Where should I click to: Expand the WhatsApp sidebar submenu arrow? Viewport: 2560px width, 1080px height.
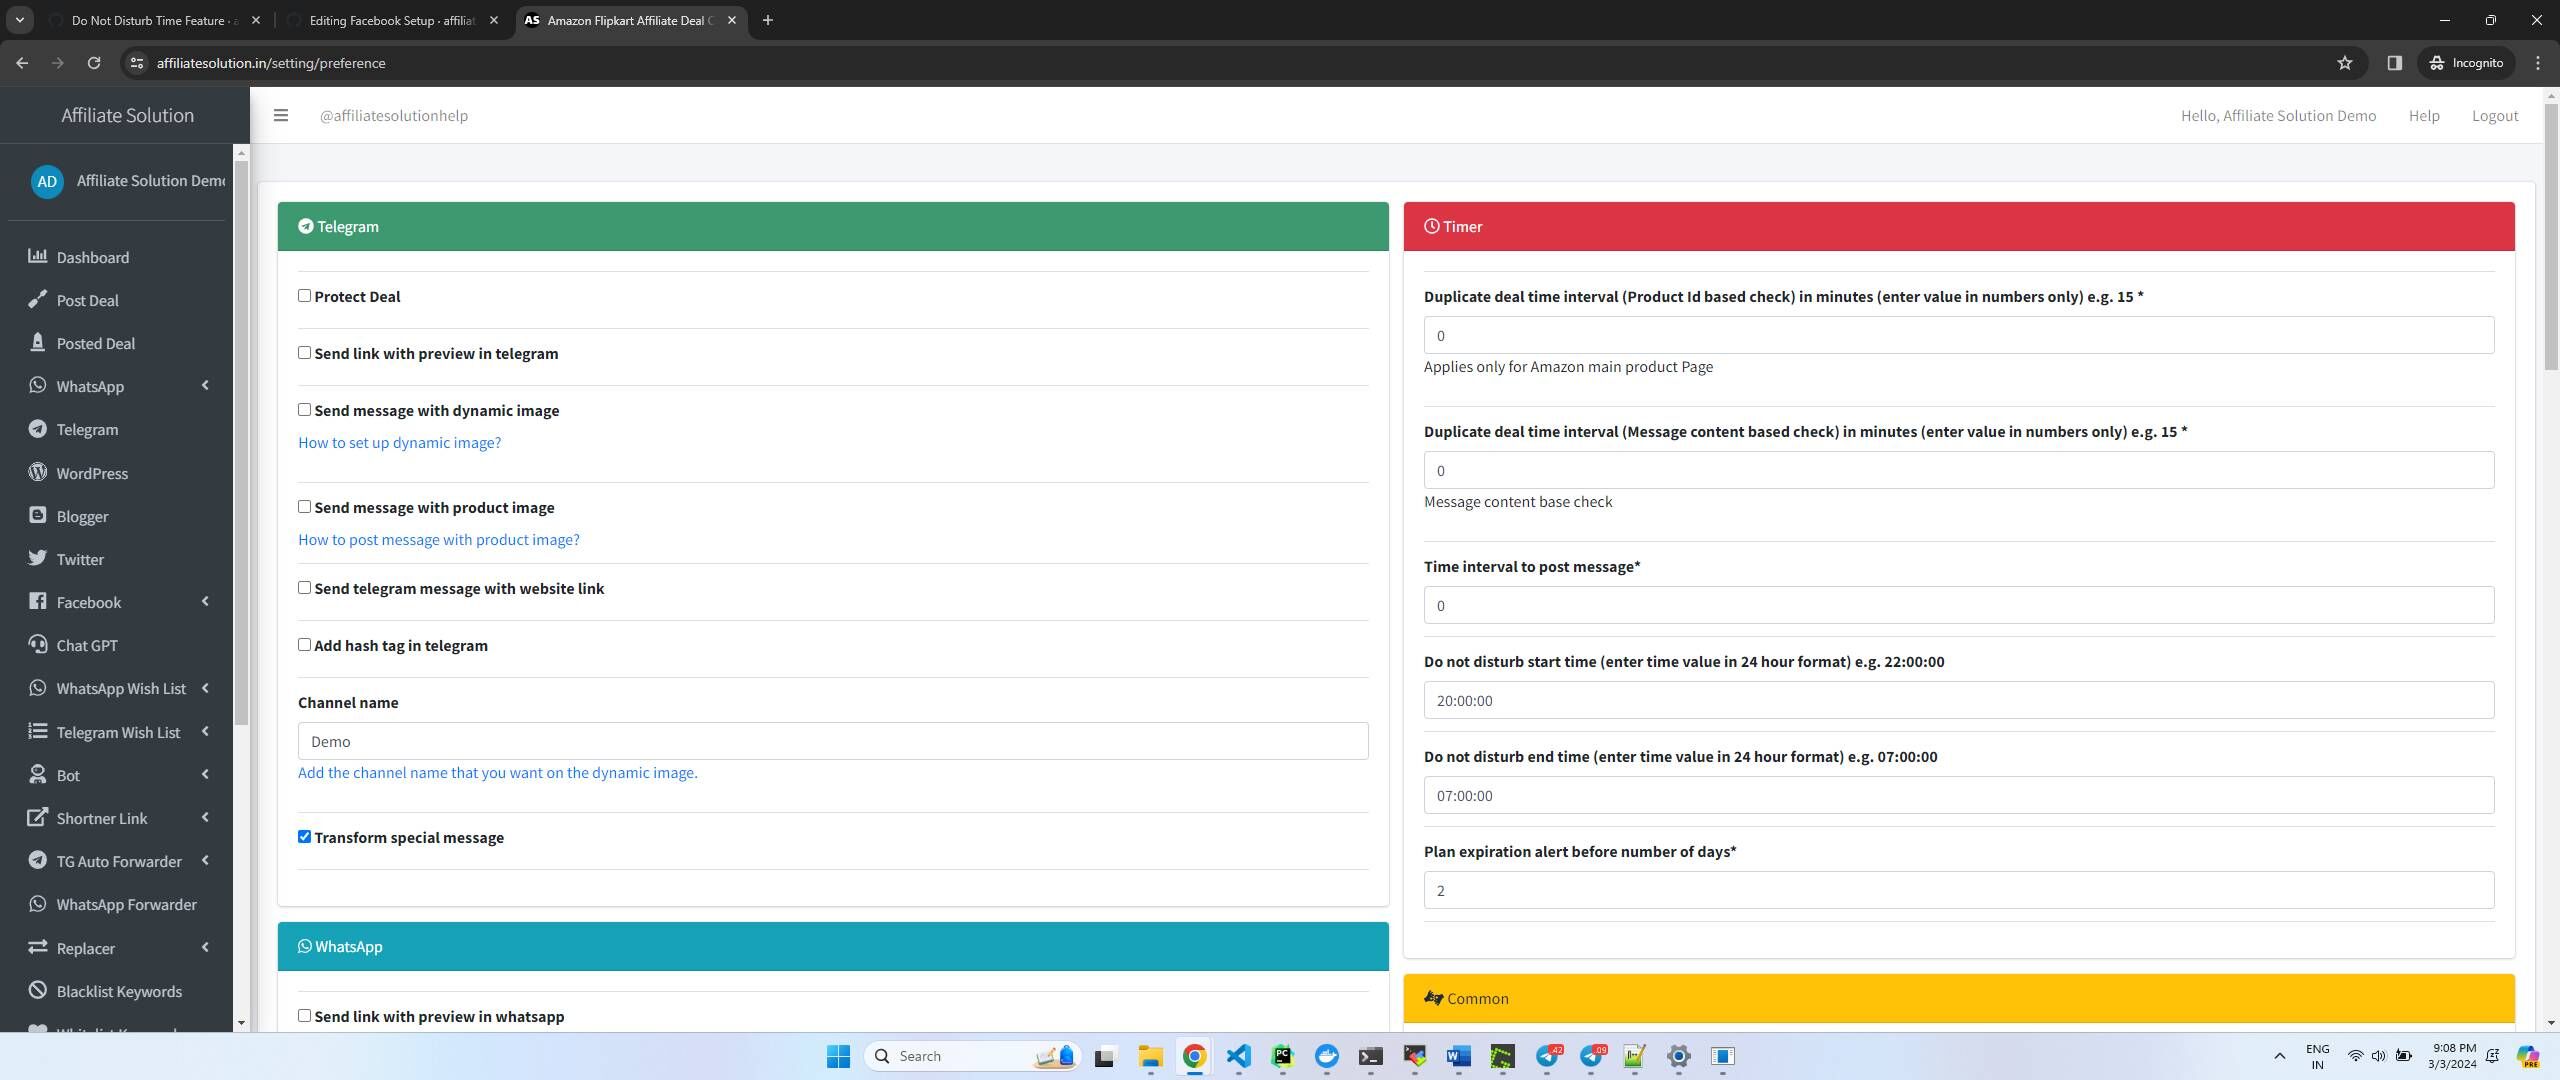pyautogui.click(x=205, y=386)
